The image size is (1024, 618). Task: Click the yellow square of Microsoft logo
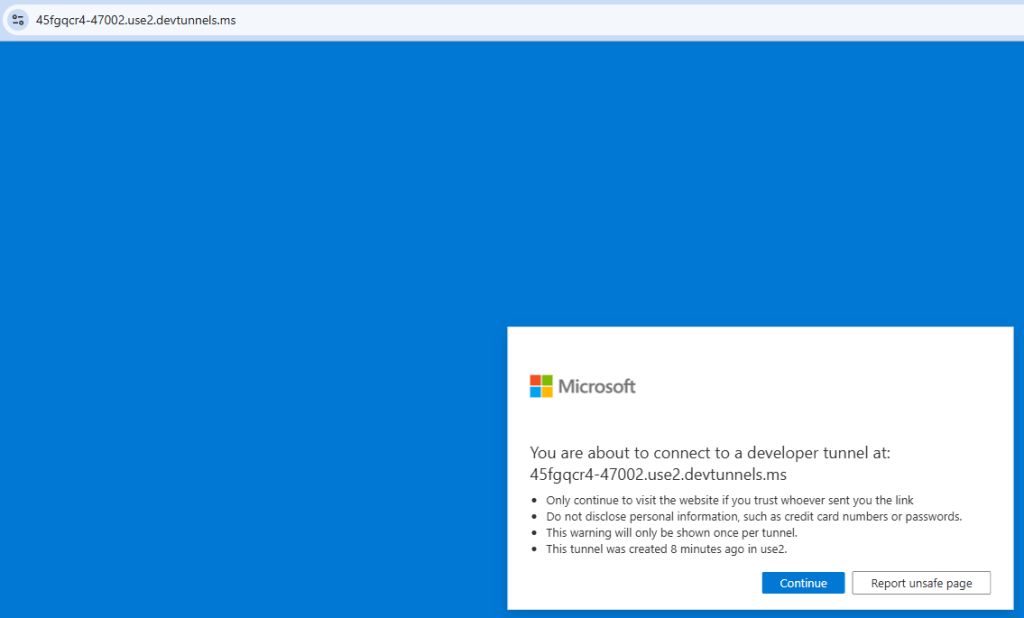click(x=547, y=392)
